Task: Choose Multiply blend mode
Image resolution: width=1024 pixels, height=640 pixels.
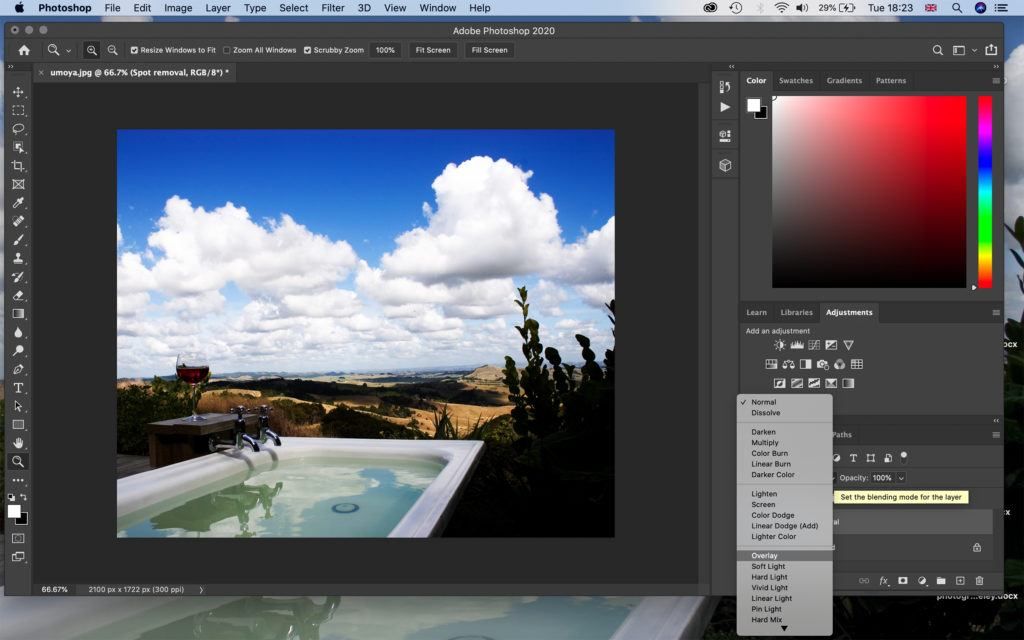Action: (x=785, y=443)
